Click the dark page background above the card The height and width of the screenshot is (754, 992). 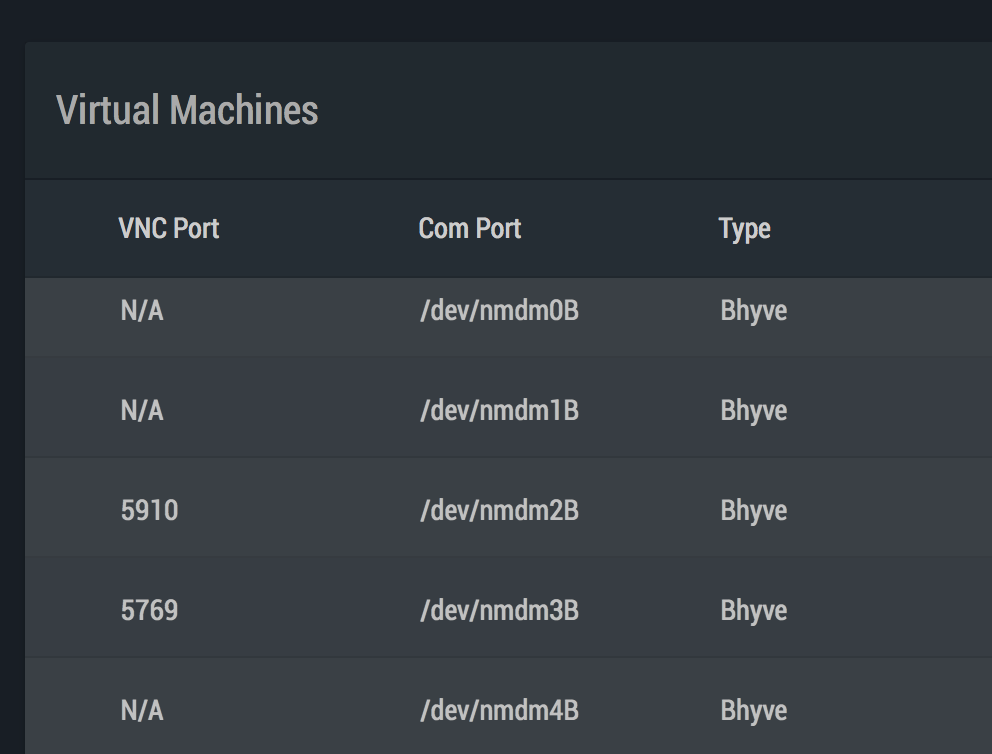click(496, 20)
